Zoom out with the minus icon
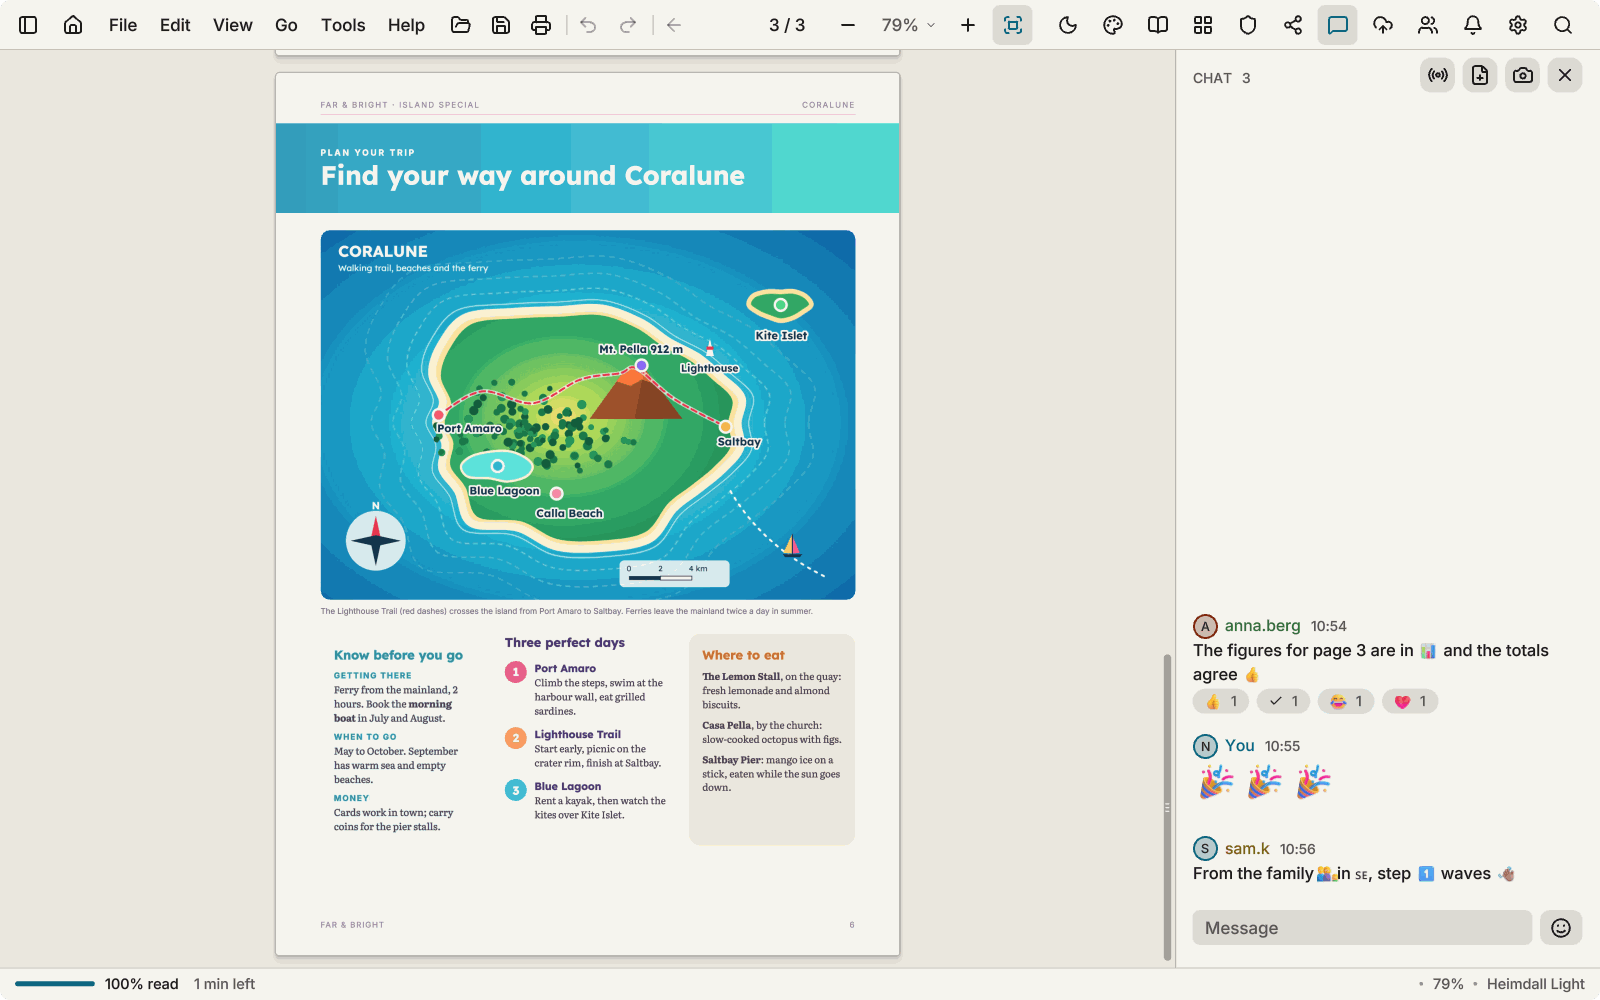The width and height of the screenshot is (1600, 1000). tap(848, 25)
